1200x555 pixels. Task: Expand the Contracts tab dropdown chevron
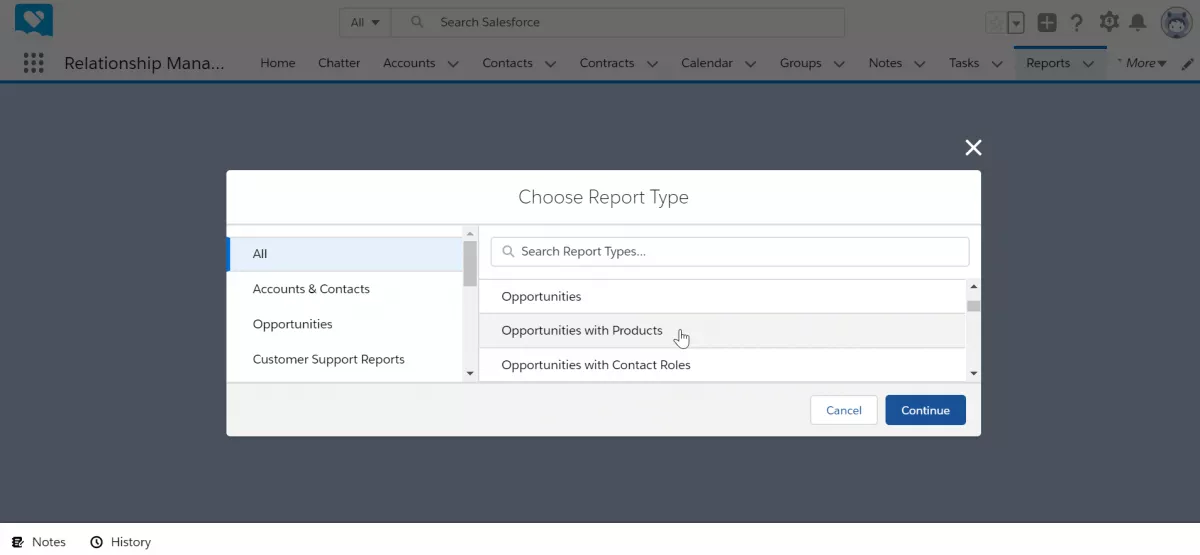coord(652,64)
